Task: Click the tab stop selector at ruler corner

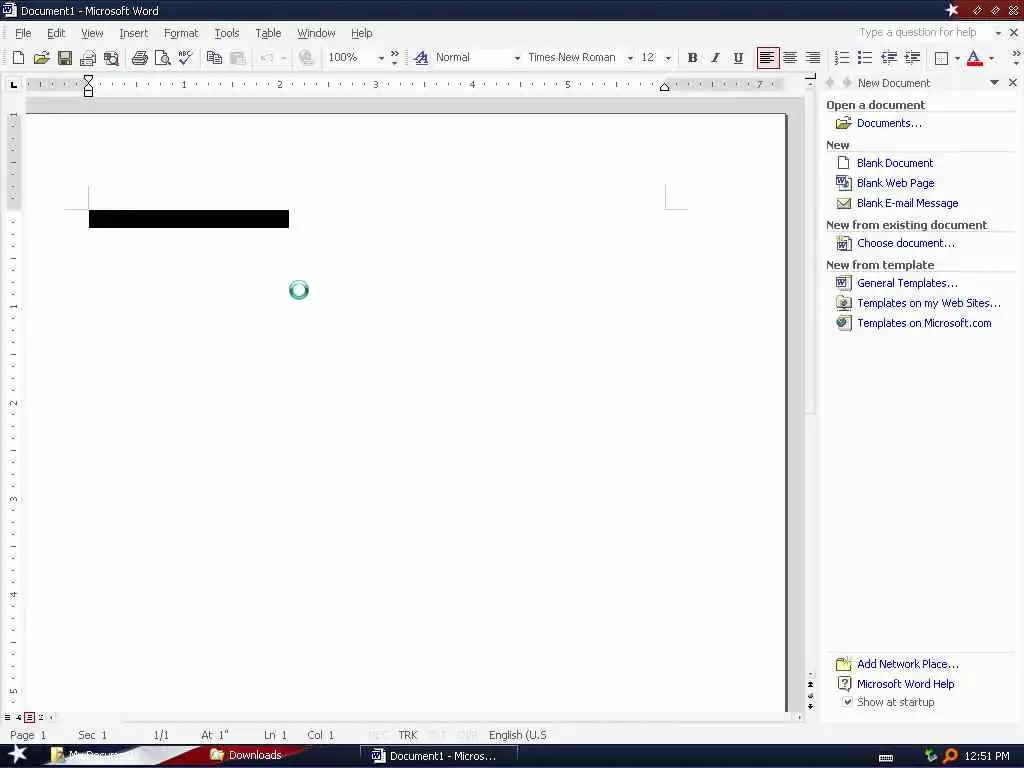Action: coord(14,84)
